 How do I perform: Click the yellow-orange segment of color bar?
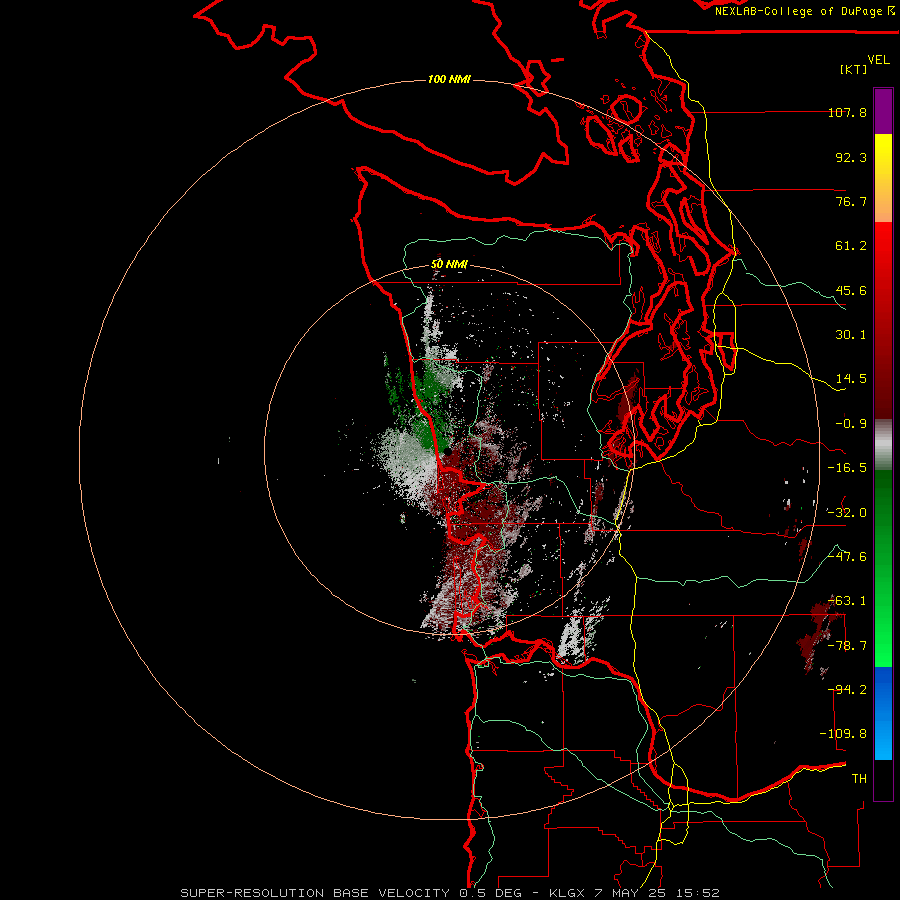click(x=883, y=178)
